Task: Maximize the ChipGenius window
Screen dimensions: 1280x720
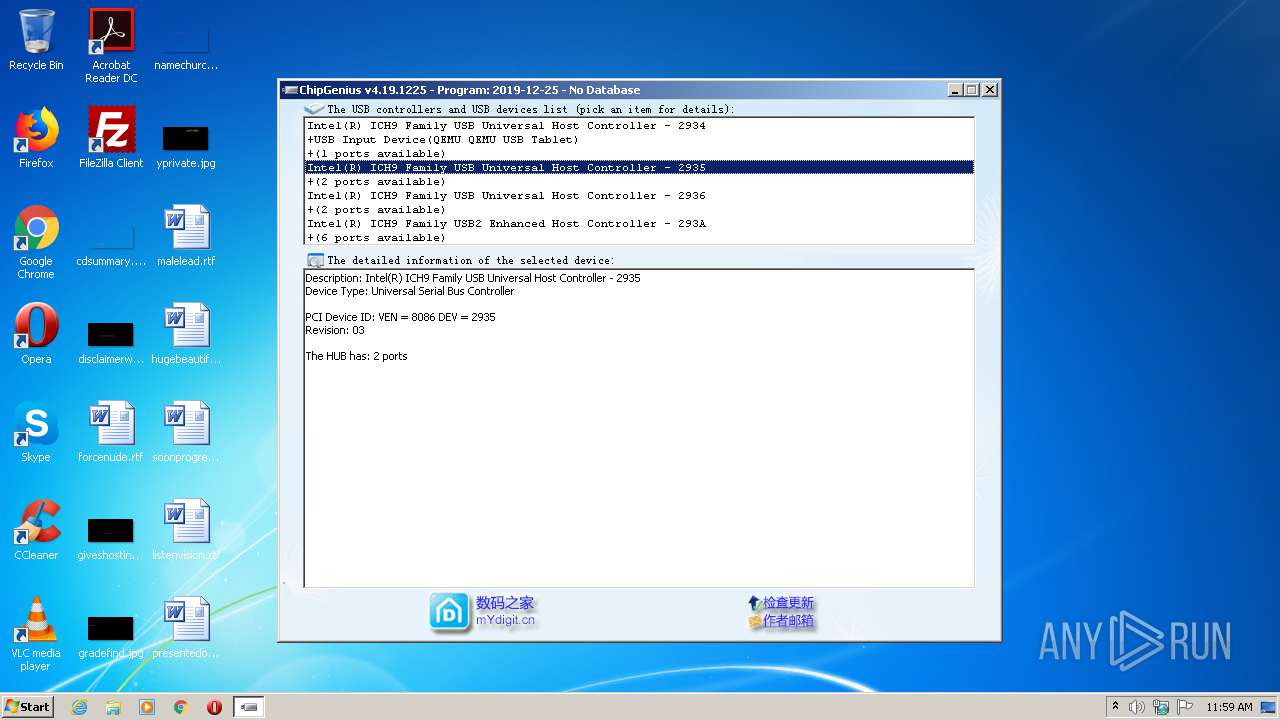Action: 971,90
